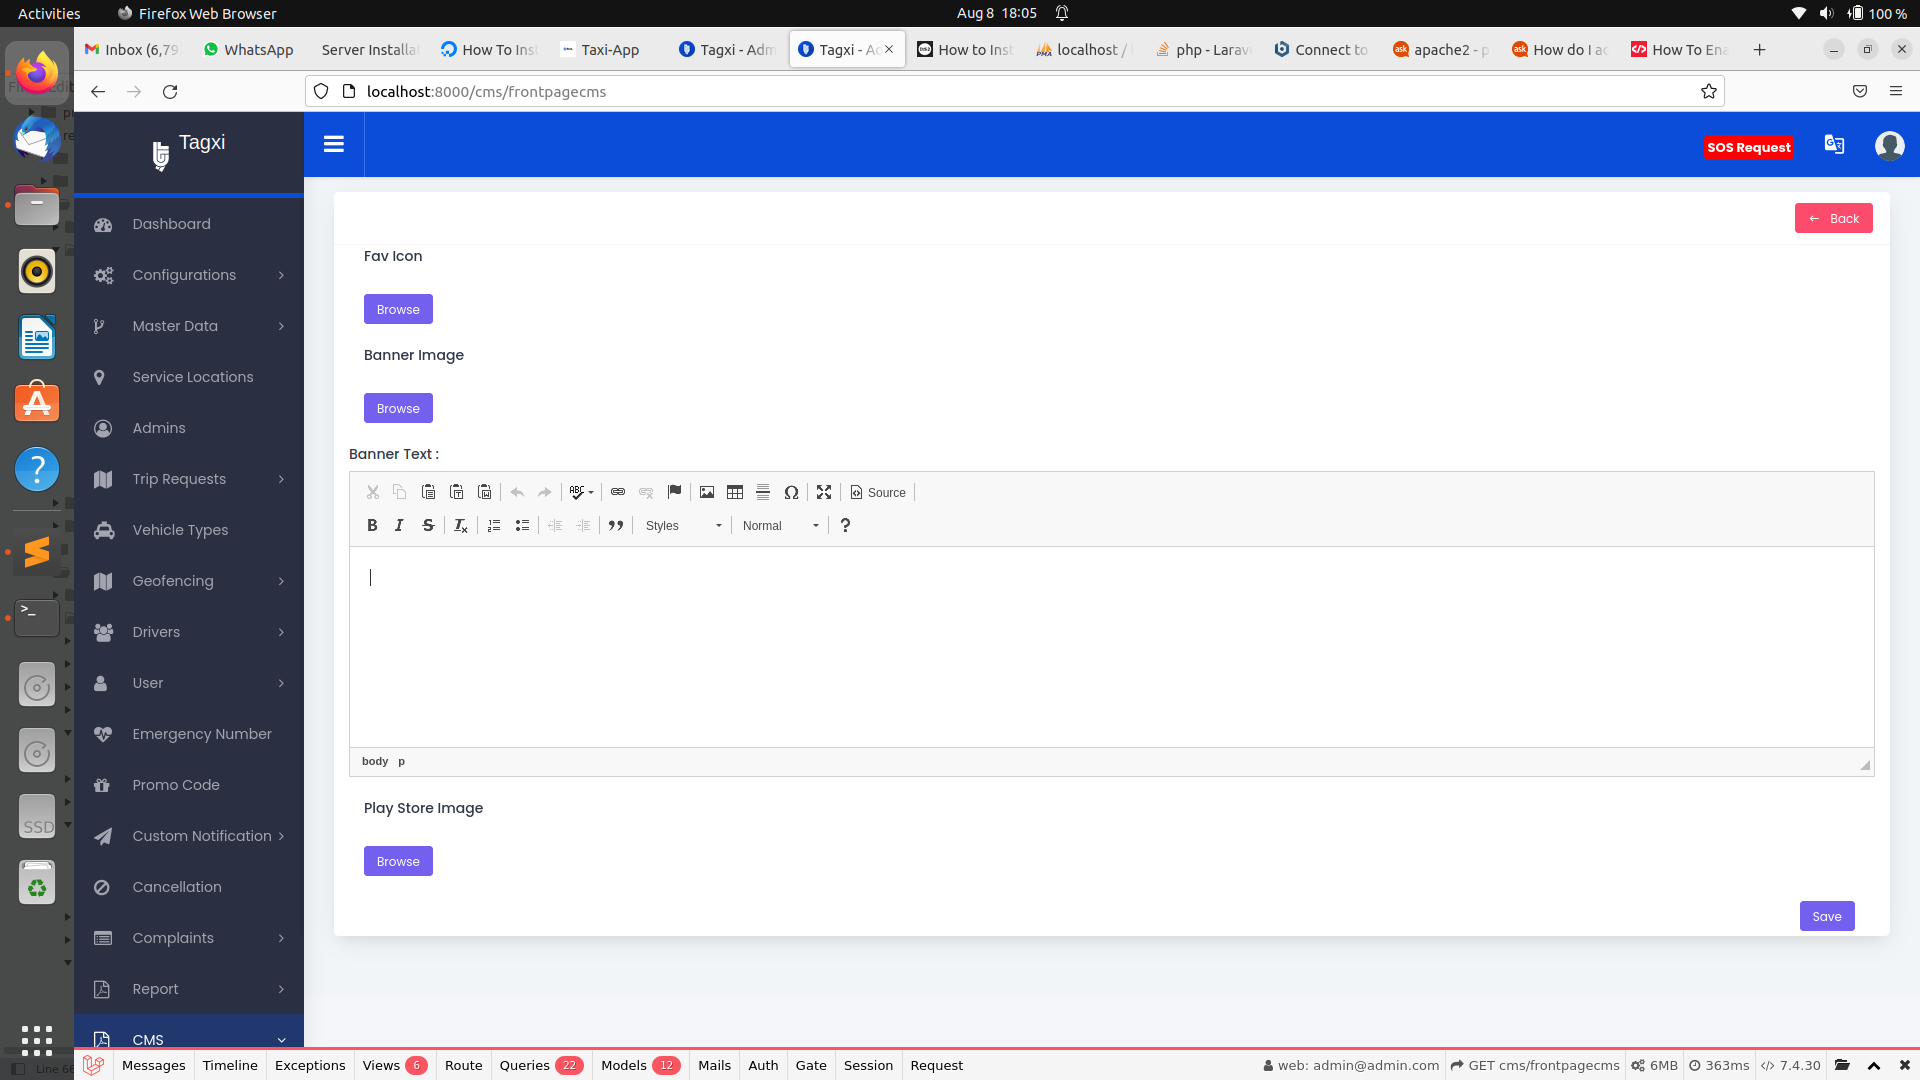Screen dimensions: 1920x1080
Task: Open the Styles dropdown
Action: [683, 525]
